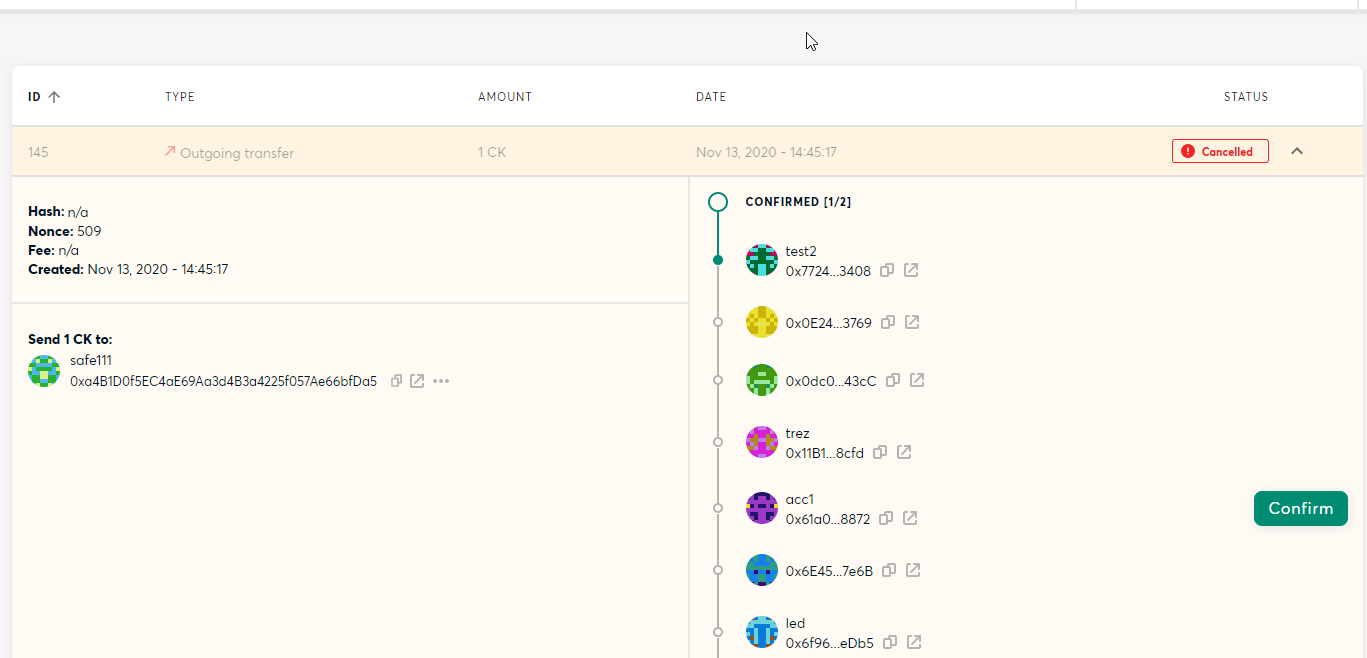
Task: Click the Send 1 CK to heading
Action: coord(70,339)
